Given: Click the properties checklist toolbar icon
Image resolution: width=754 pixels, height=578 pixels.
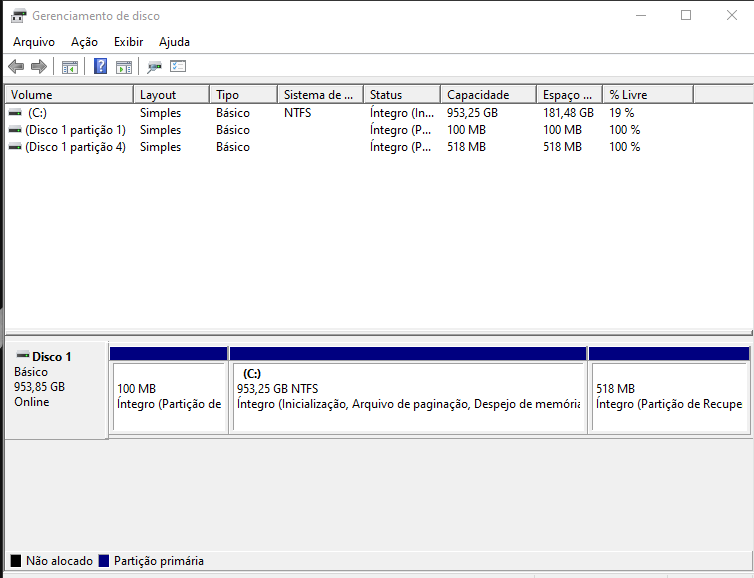Looking at the screenshot, I should pos(178,66).
